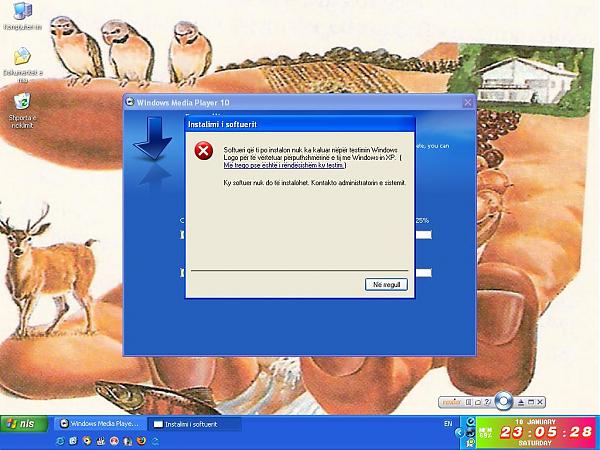Close the reader desktop widget
This screenshot has height=450, width=600.
coord(540,402)
